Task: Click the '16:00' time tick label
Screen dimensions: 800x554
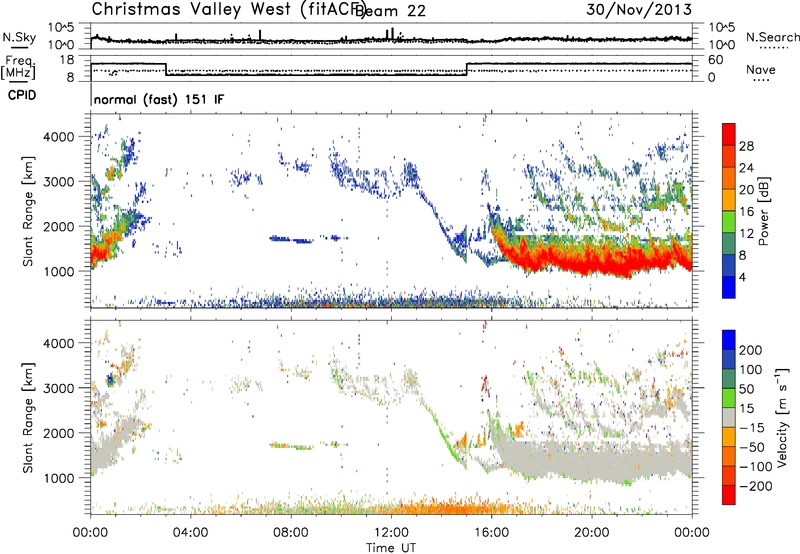Action: click(x=491, y=533)
